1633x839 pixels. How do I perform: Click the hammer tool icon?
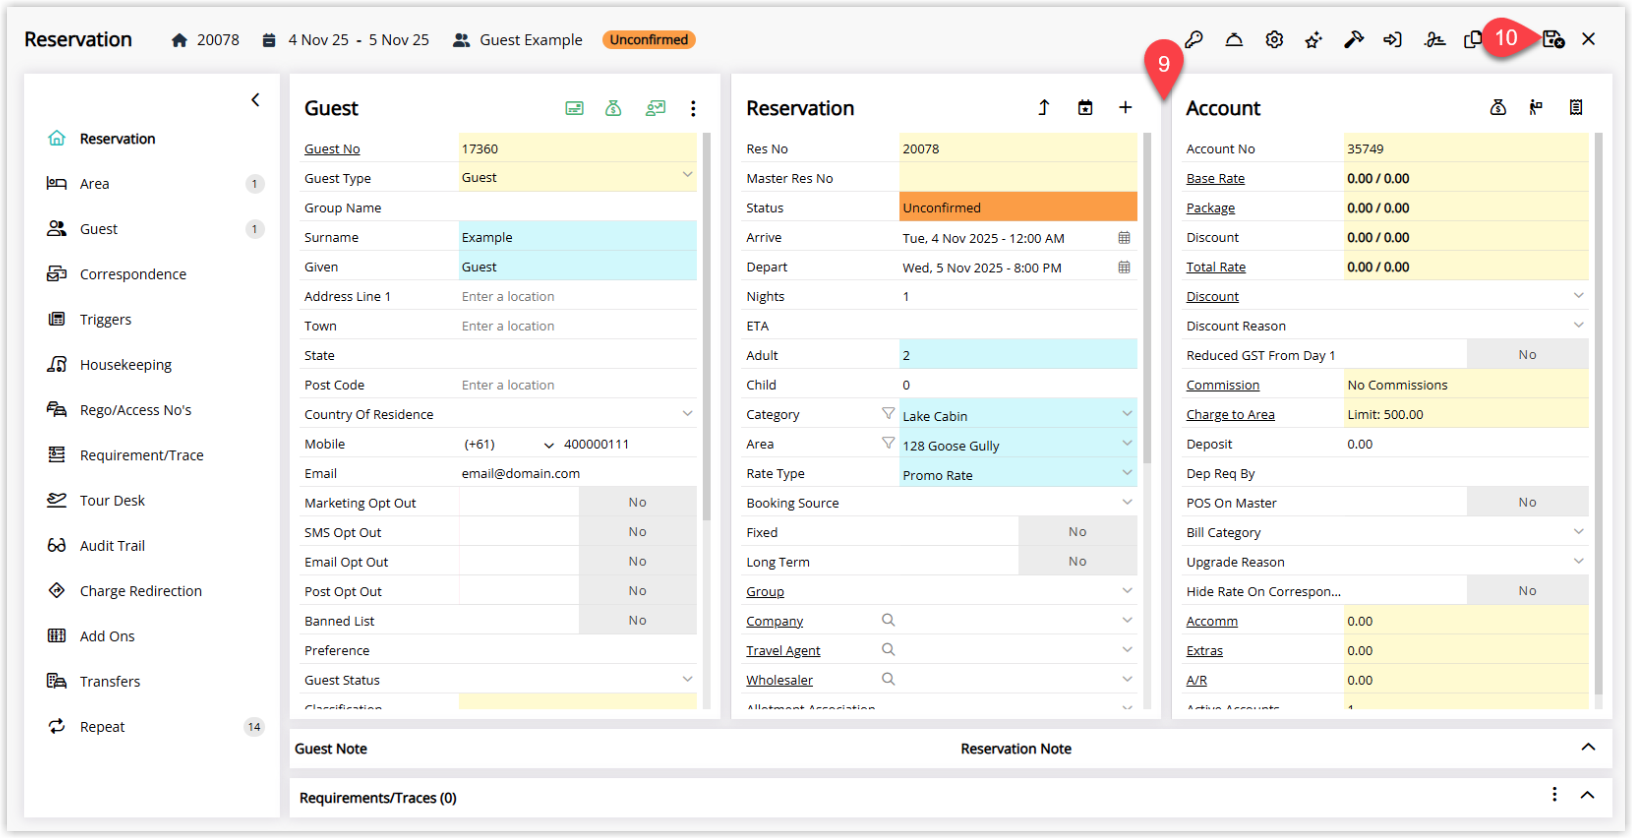(x=1354, y=40)
